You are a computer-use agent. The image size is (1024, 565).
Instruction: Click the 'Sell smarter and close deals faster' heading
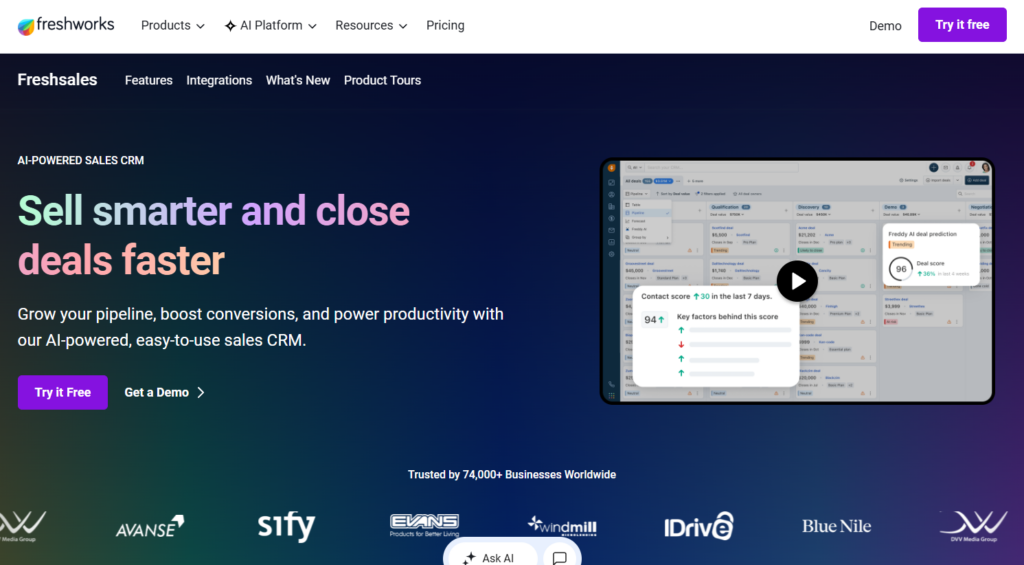tap(214, 235)
